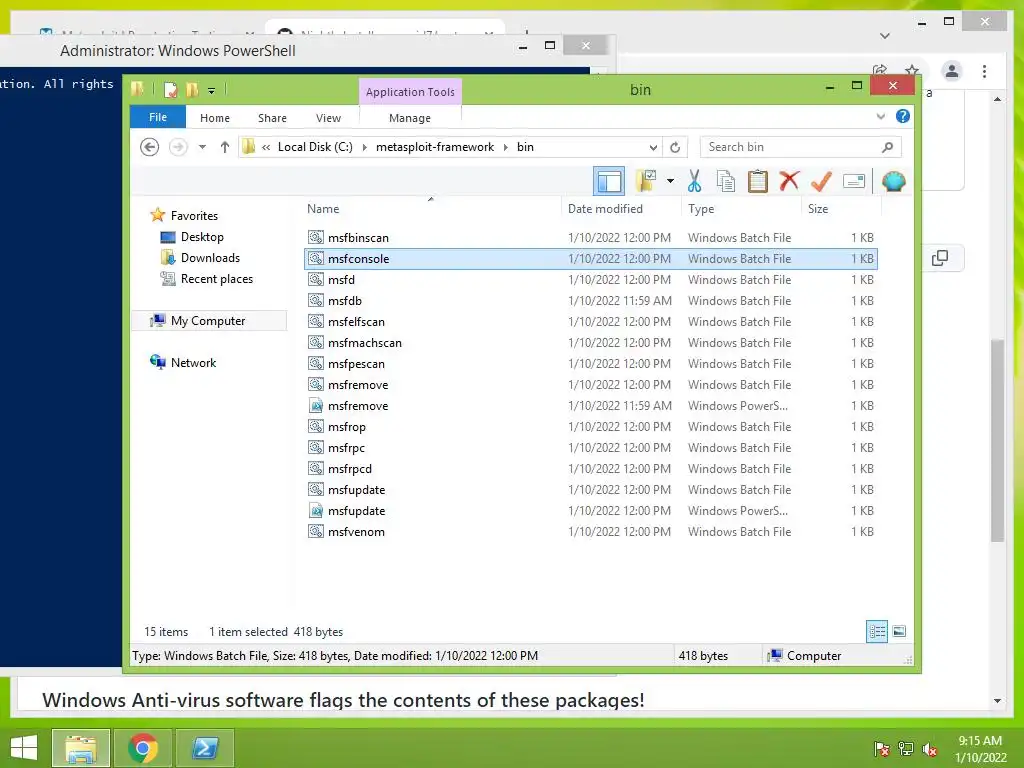Open the File menu
The image size is (1024, 768).
point(158,117)
